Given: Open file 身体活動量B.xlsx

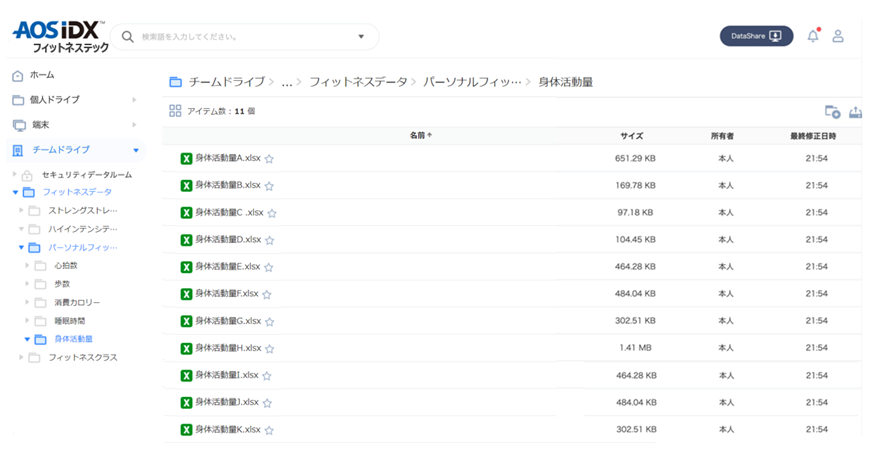Looking at the screenshot, I should [x=228, y=186].
